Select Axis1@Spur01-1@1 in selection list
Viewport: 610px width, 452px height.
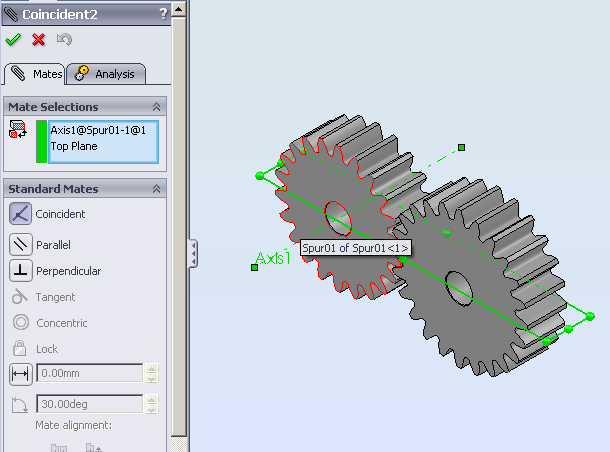coord(98,130)
